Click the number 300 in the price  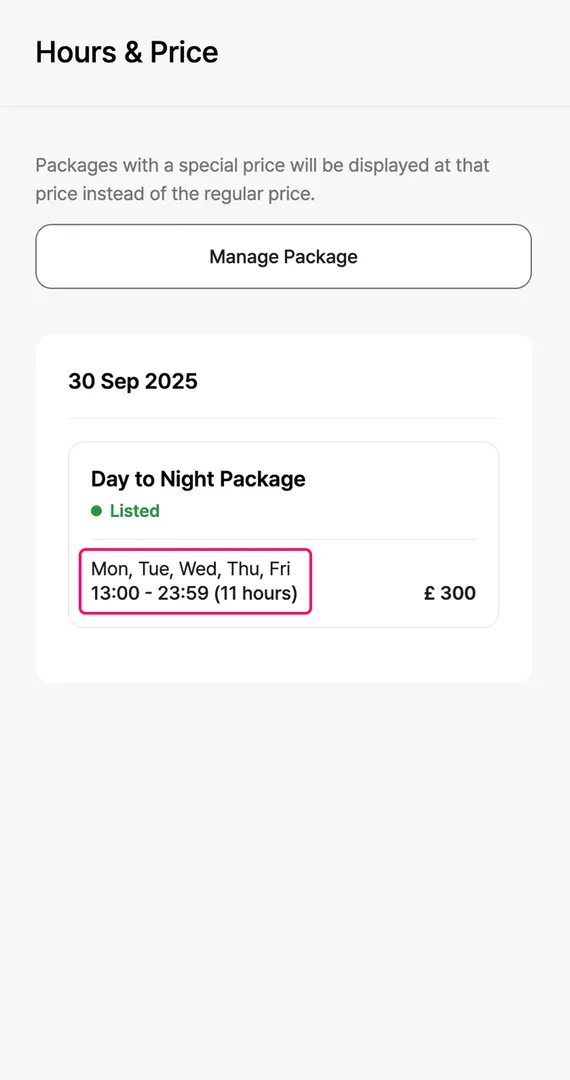(458, 593)
